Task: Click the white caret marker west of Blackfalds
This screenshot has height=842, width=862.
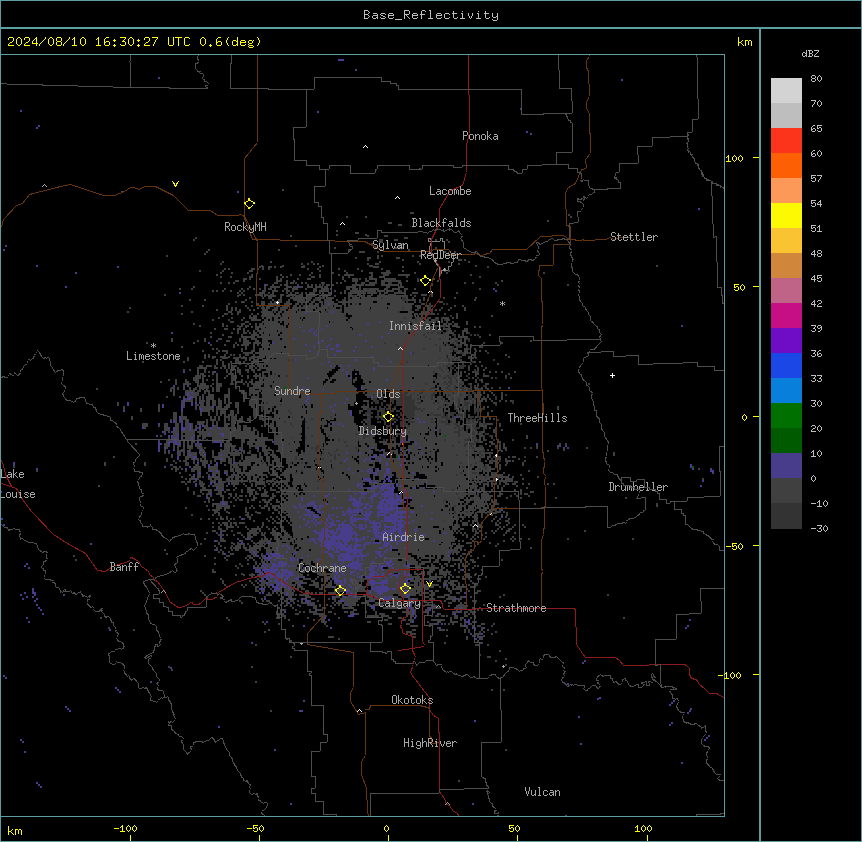Action: tap(342, 223)
